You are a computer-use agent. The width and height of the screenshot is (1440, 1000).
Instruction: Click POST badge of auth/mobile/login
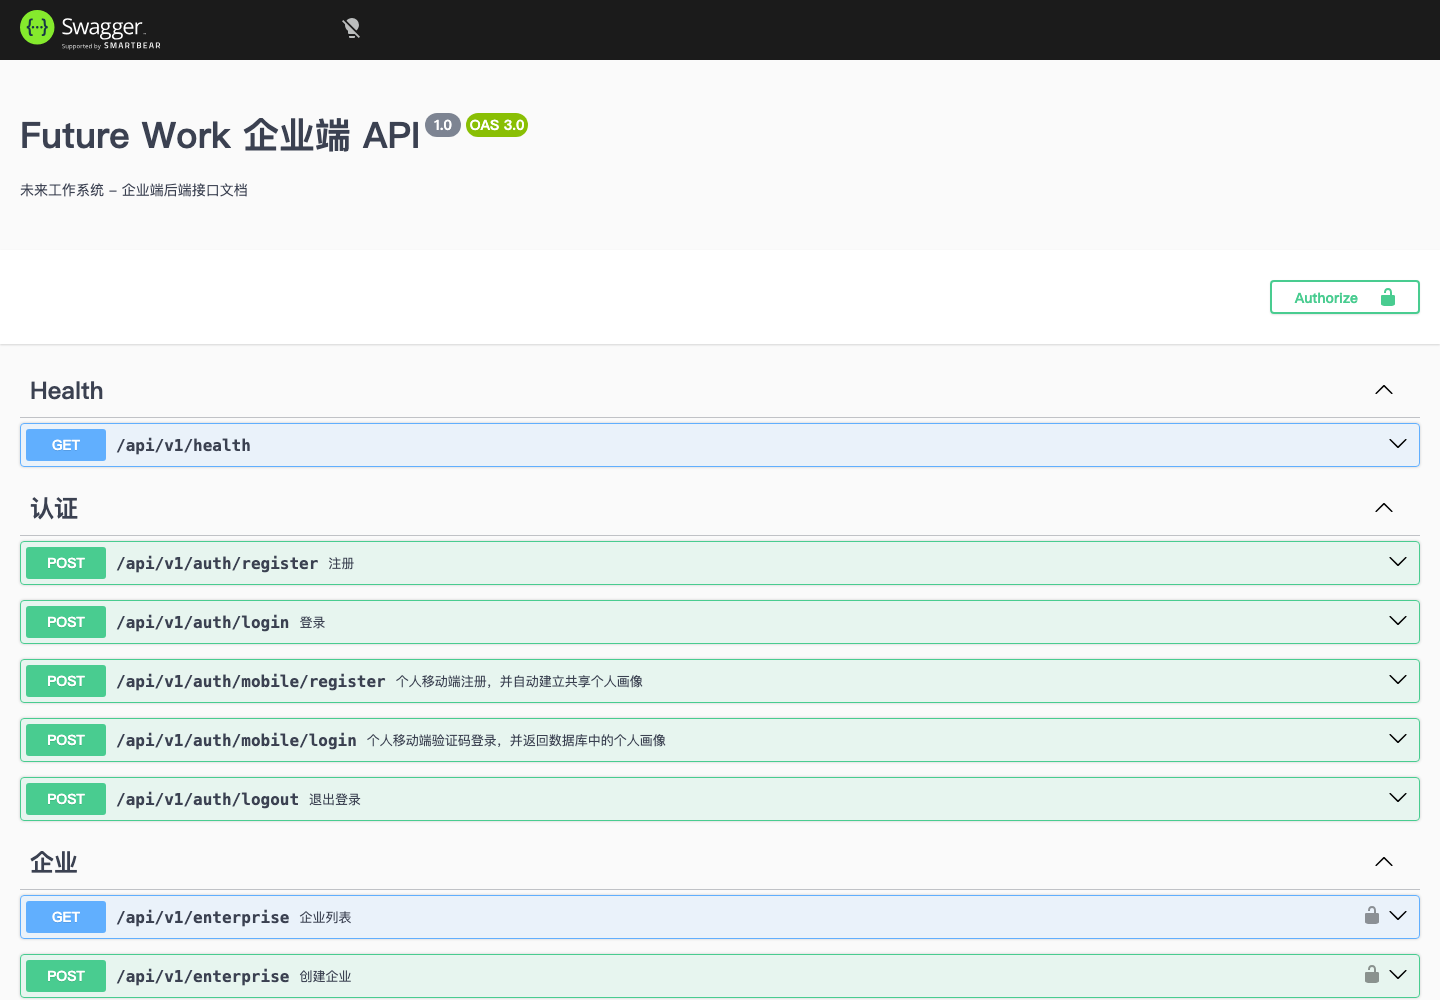[66, 740]
